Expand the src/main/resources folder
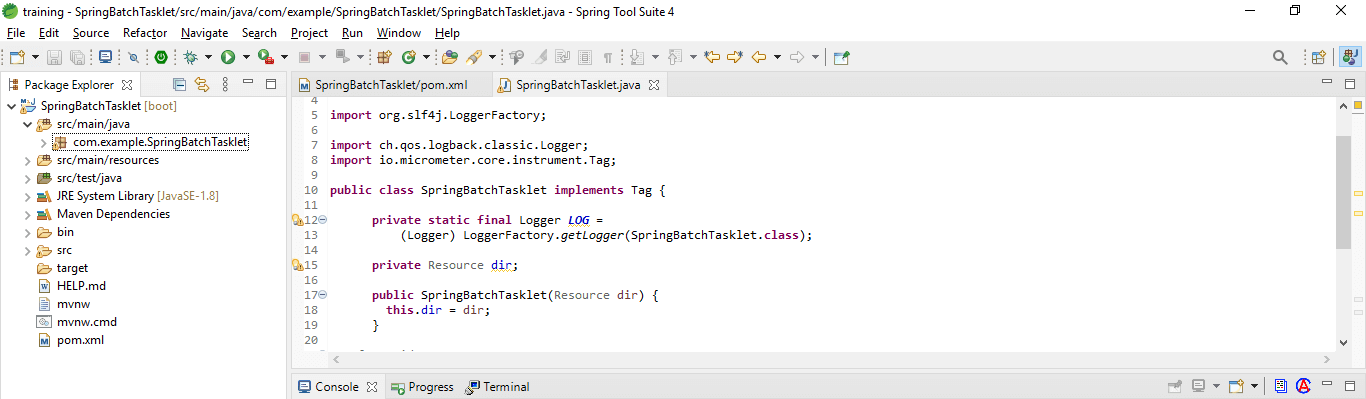The image size is (1366, 399). pos(27,160)
